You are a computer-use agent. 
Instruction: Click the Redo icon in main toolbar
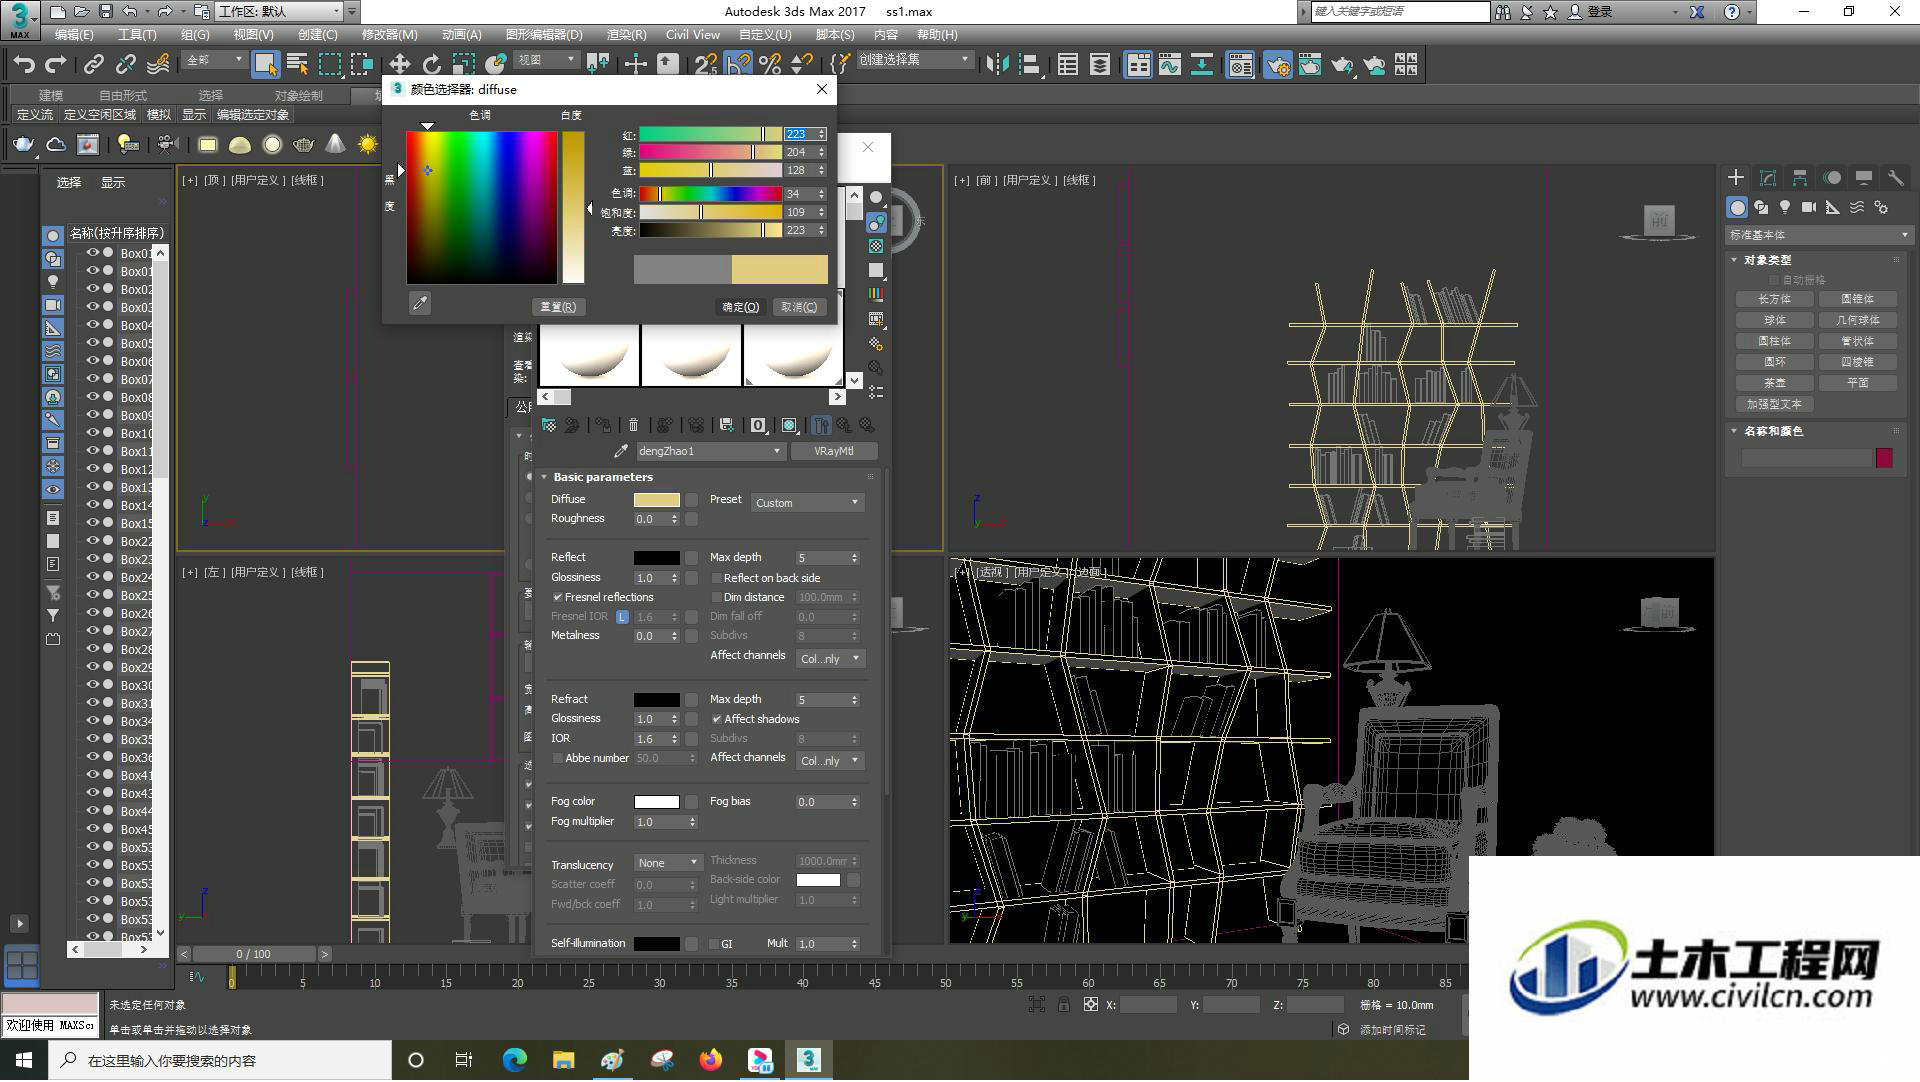pyautogui.click(x=56, y=65)
